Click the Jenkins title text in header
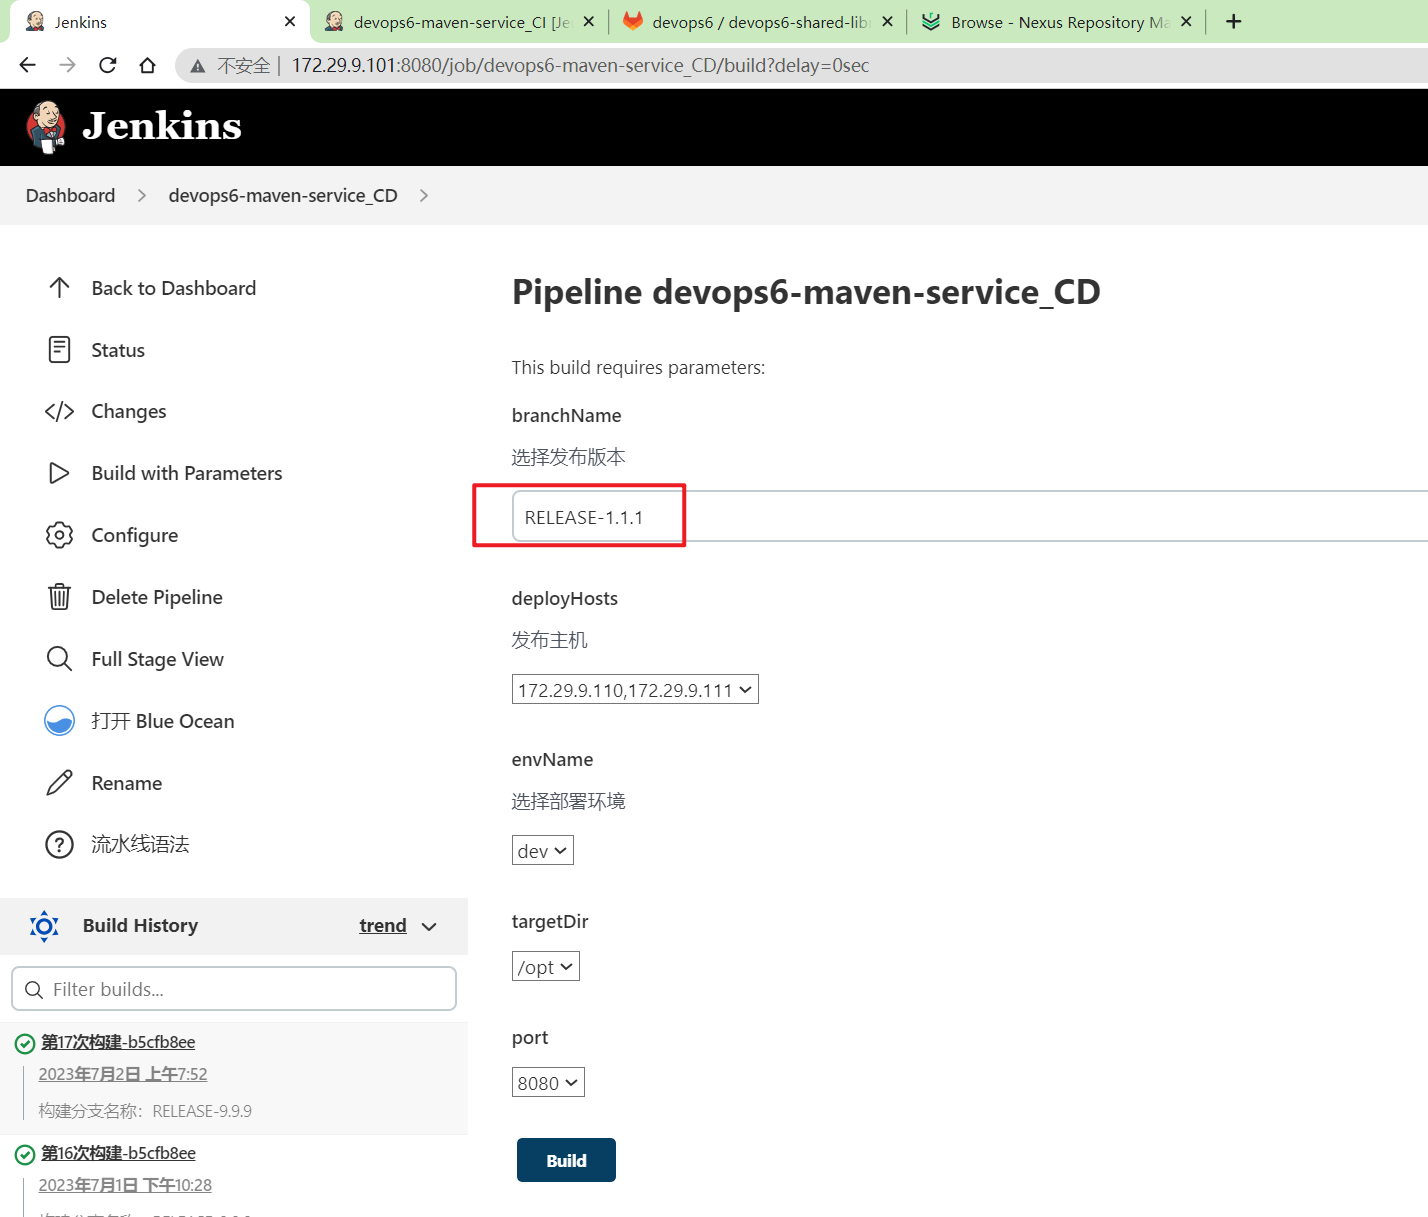Image resolution: width=1428 pixels, height=1217 pixels. pos(162,126)
